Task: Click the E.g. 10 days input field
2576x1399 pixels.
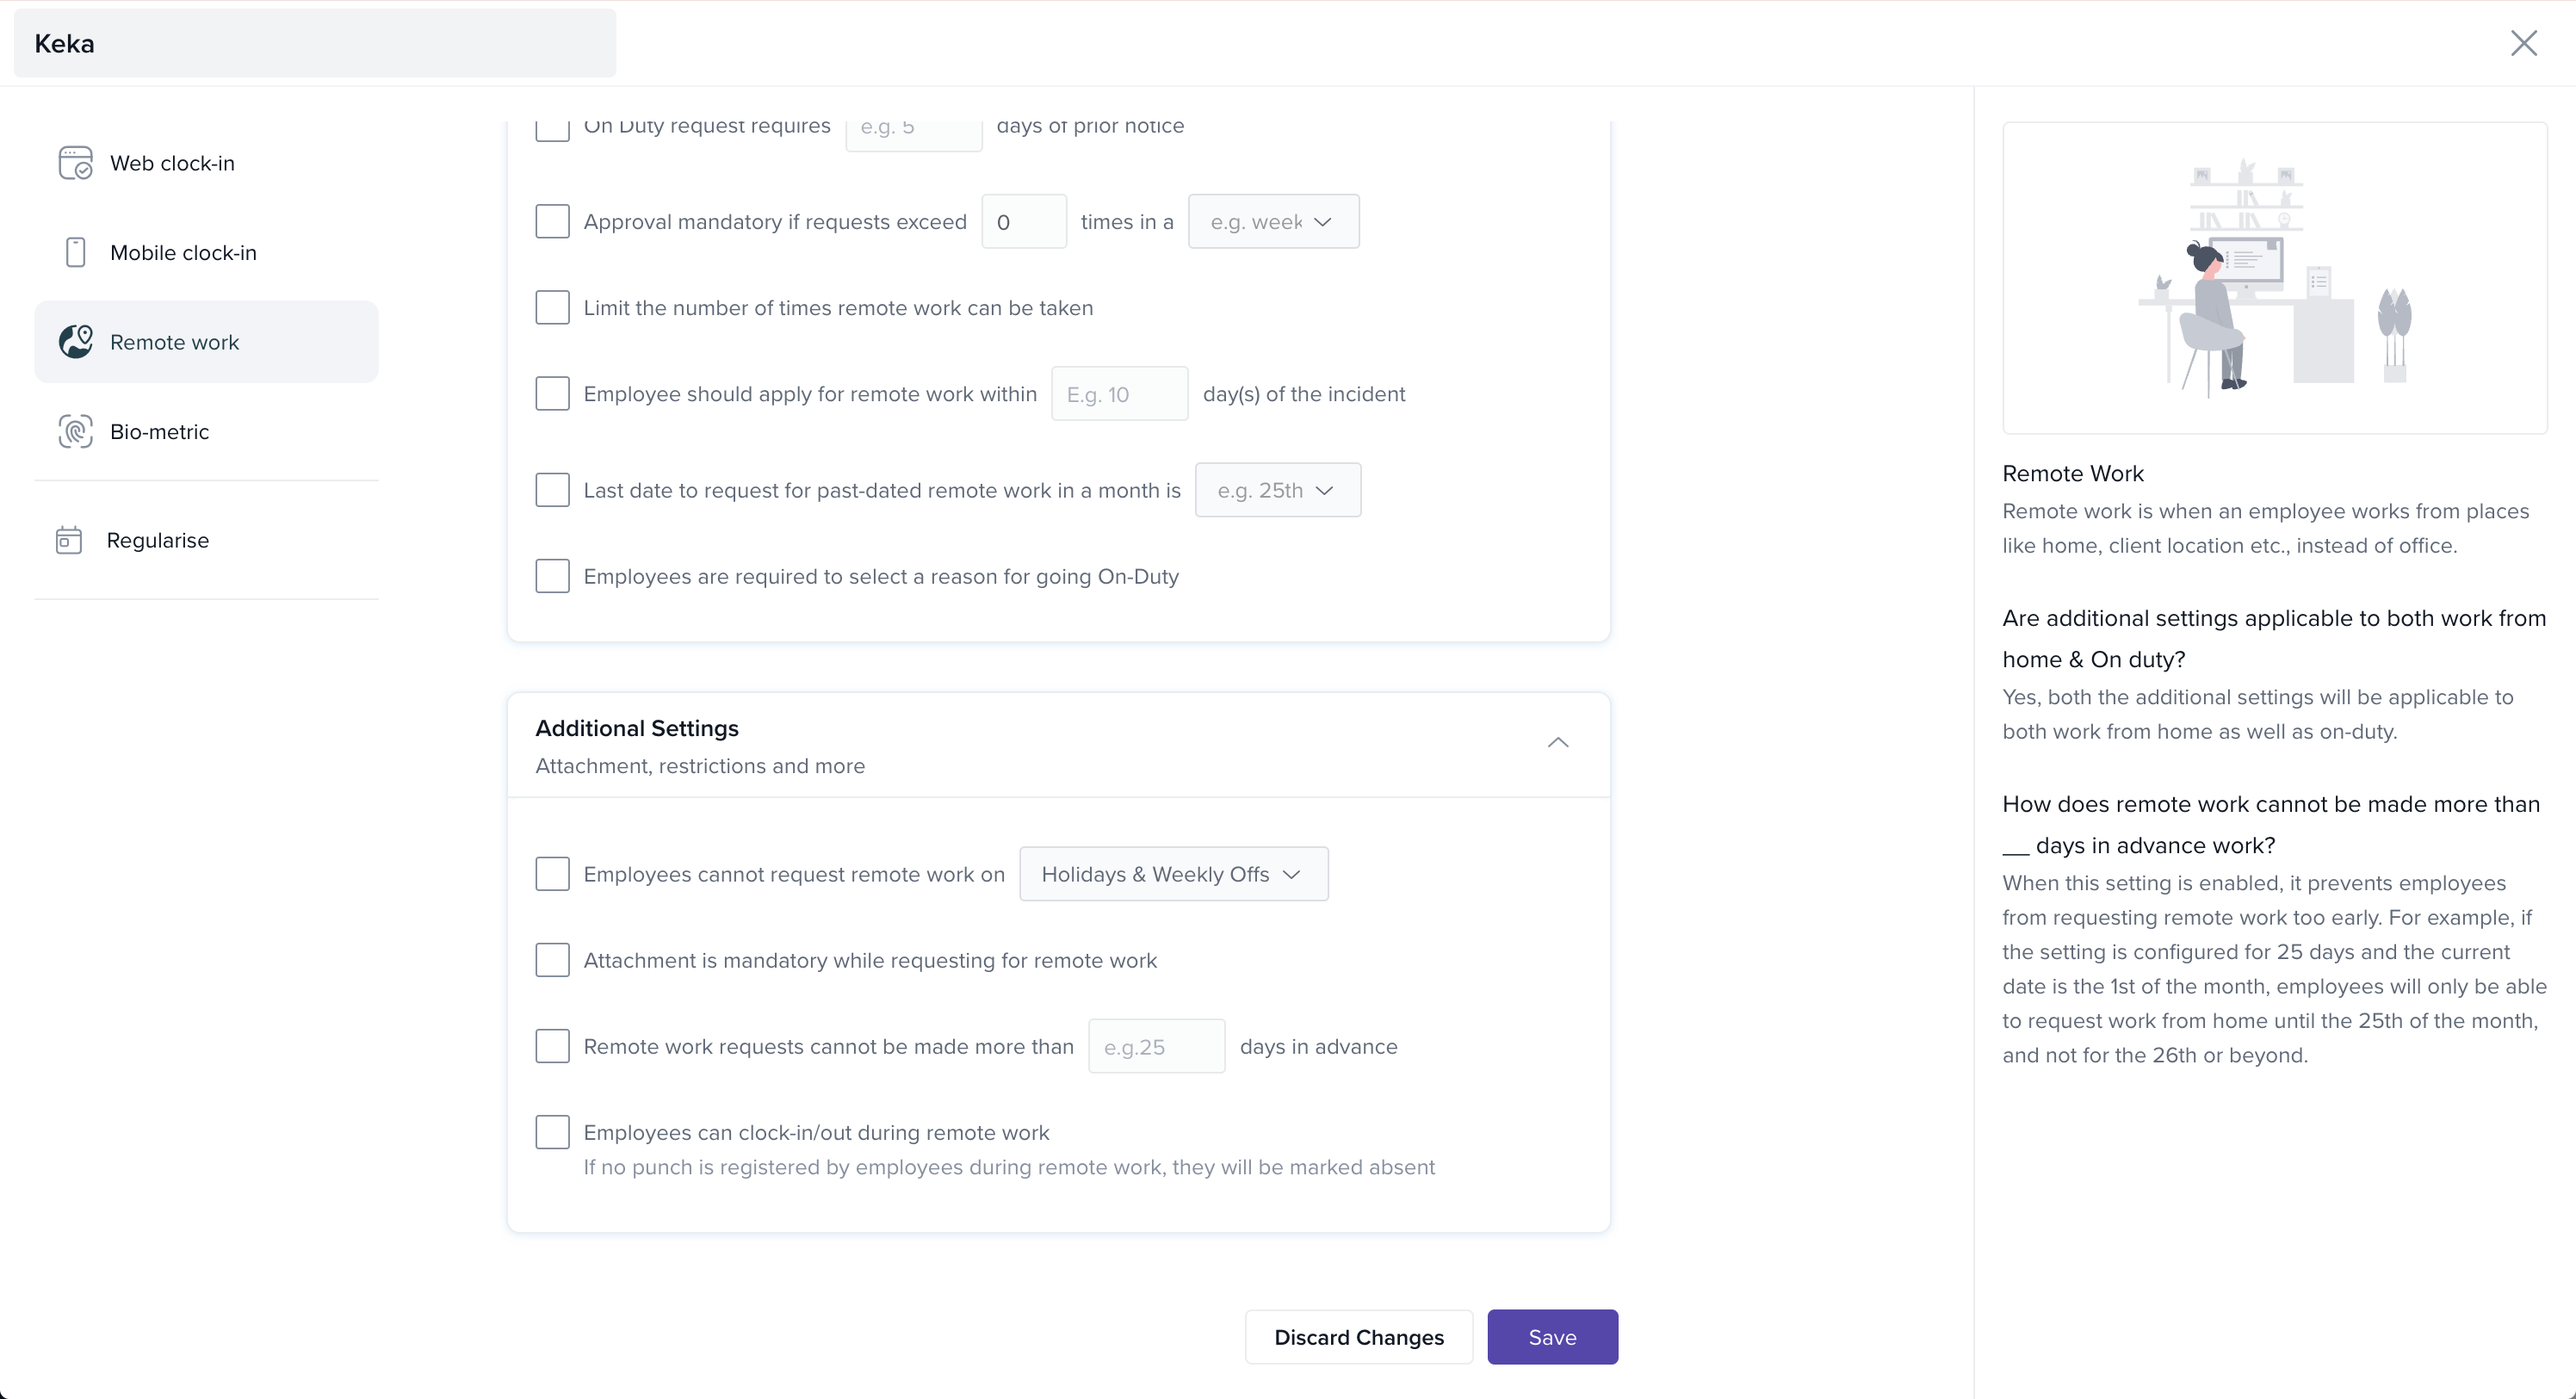Action: click(x=1118, y=394)
